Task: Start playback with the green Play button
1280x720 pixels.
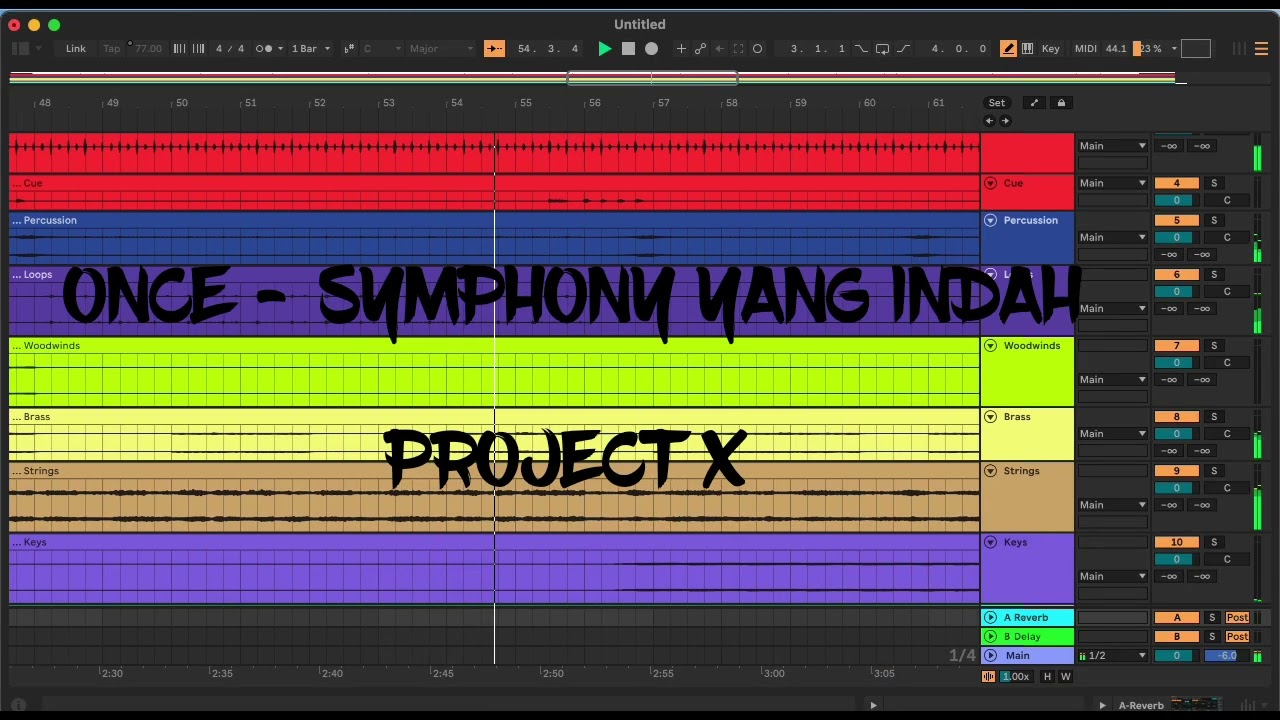Action: [x=604, y=48]
